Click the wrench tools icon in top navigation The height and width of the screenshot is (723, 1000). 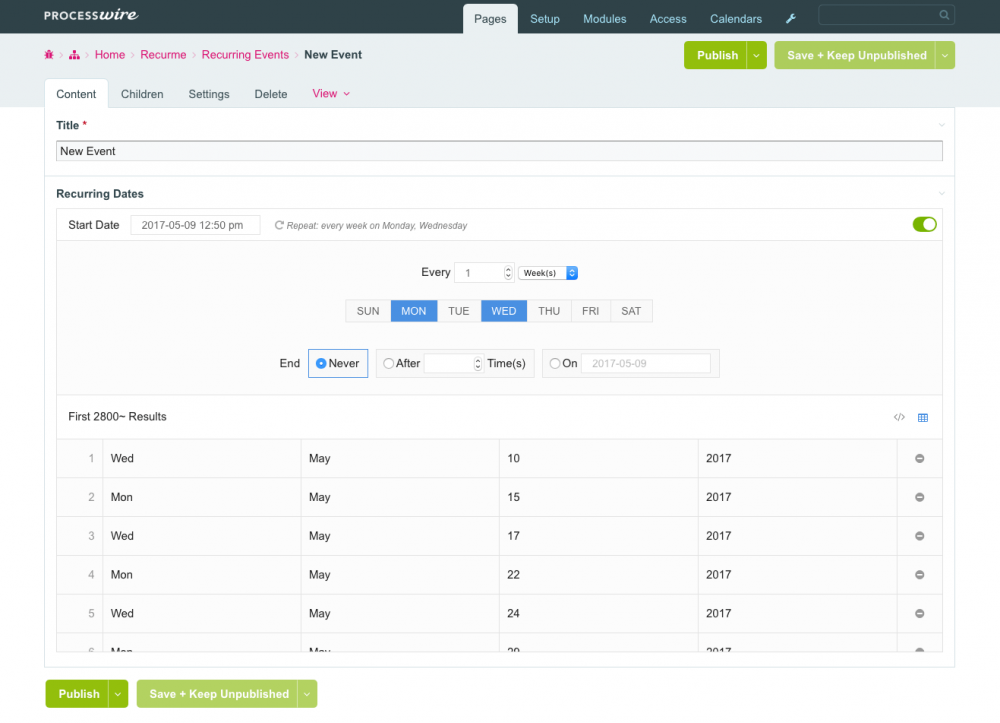pyautogui.click(x=790, y=19)
